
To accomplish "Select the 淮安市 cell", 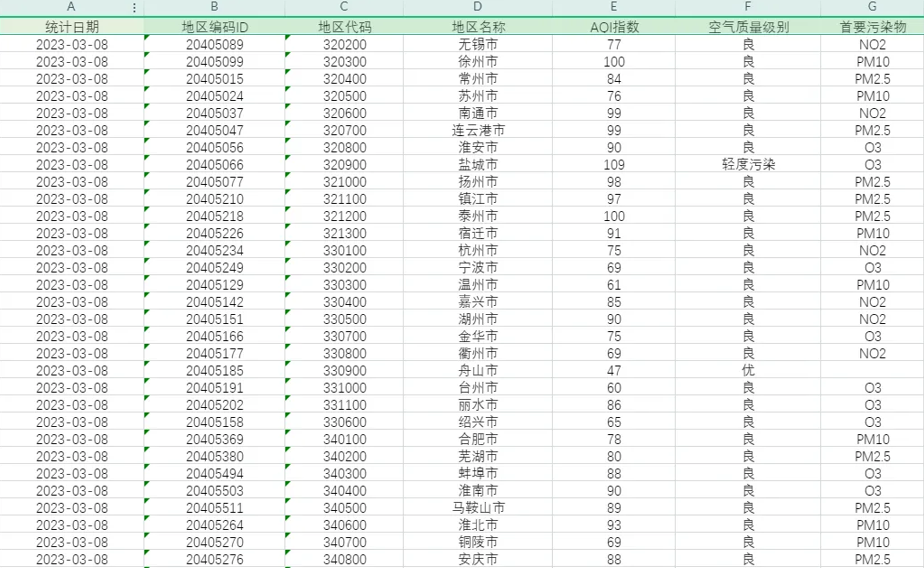I will pyautogui.click(x=478, y=147).
